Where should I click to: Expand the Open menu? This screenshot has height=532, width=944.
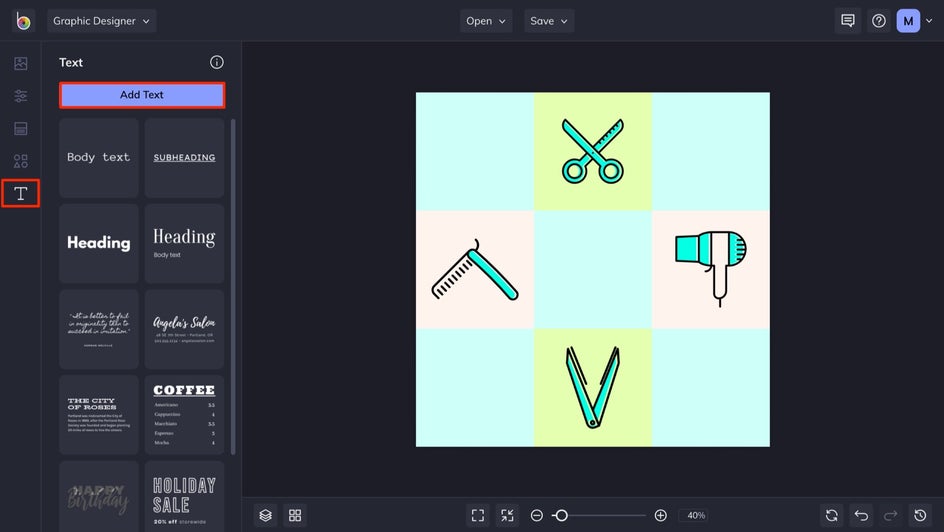[x=486, y=21]
